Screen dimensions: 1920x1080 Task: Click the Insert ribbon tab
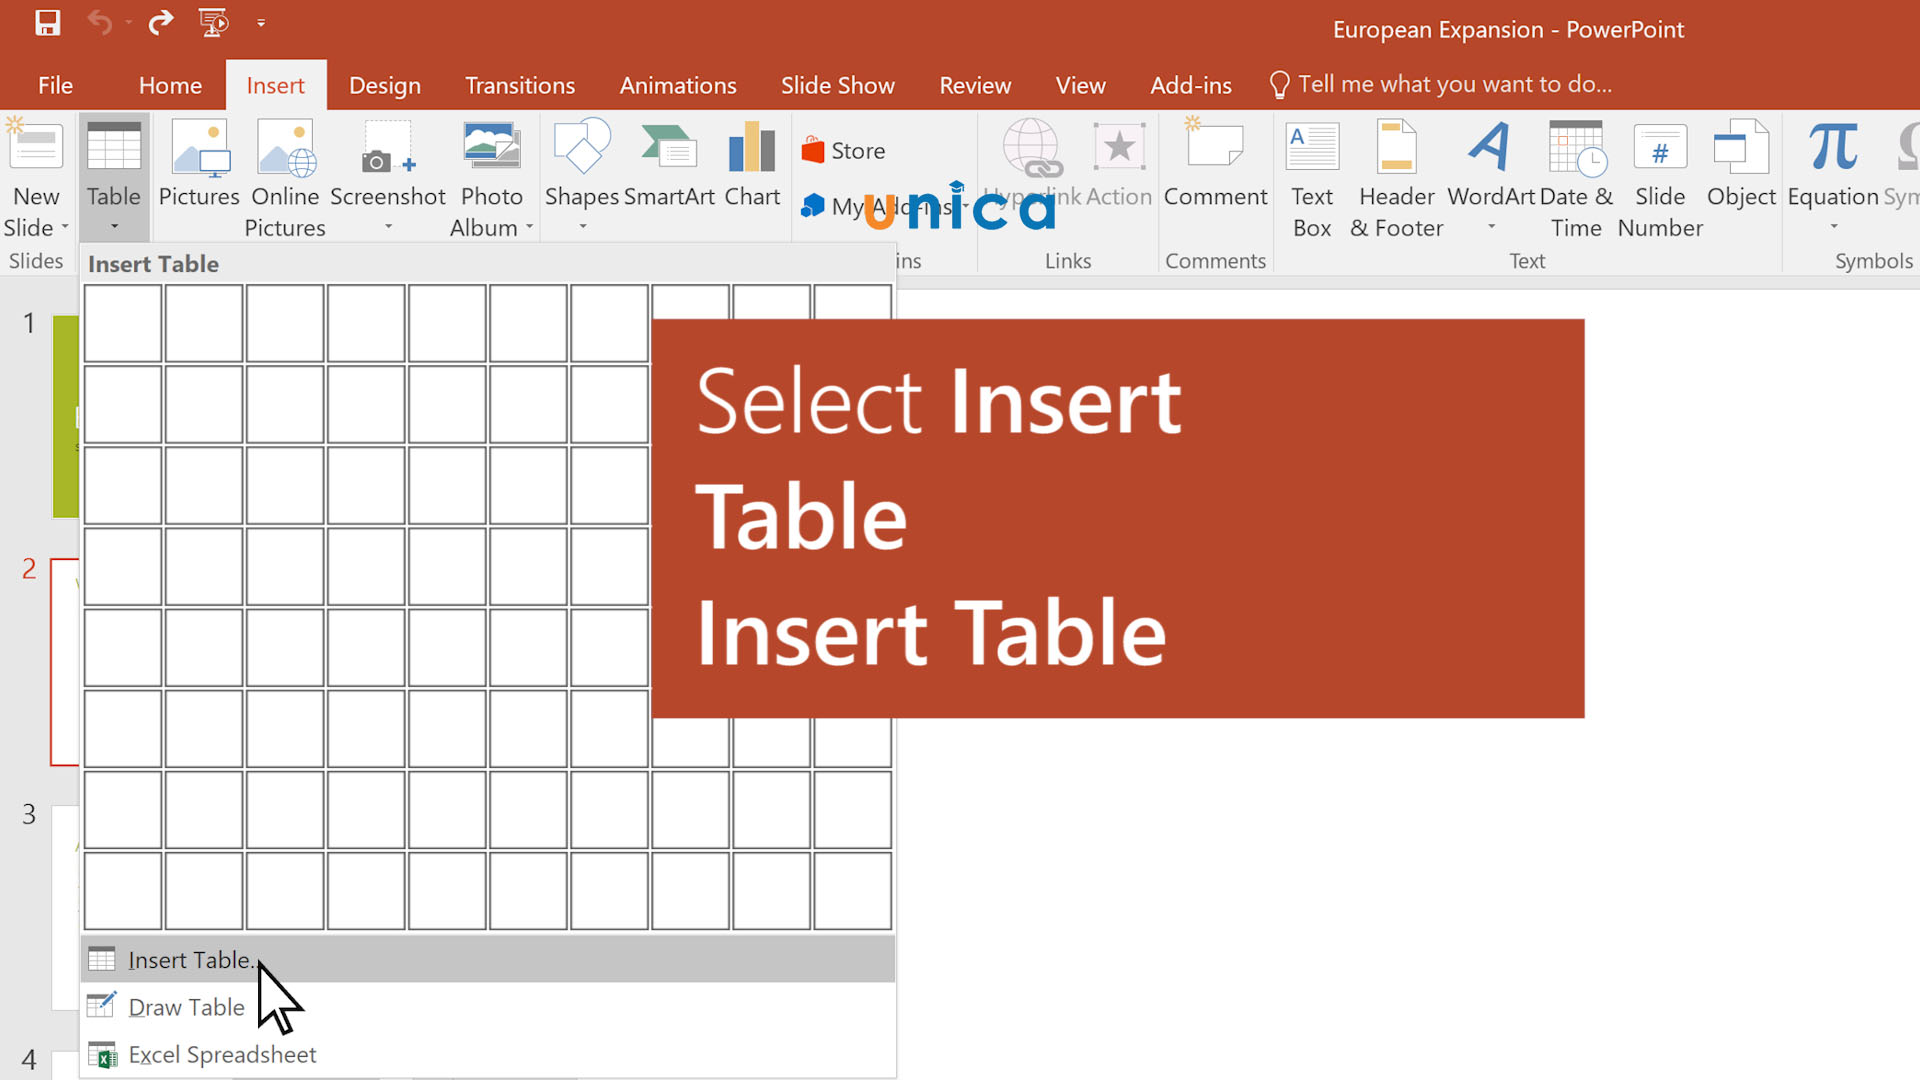(x=276, y=83)
